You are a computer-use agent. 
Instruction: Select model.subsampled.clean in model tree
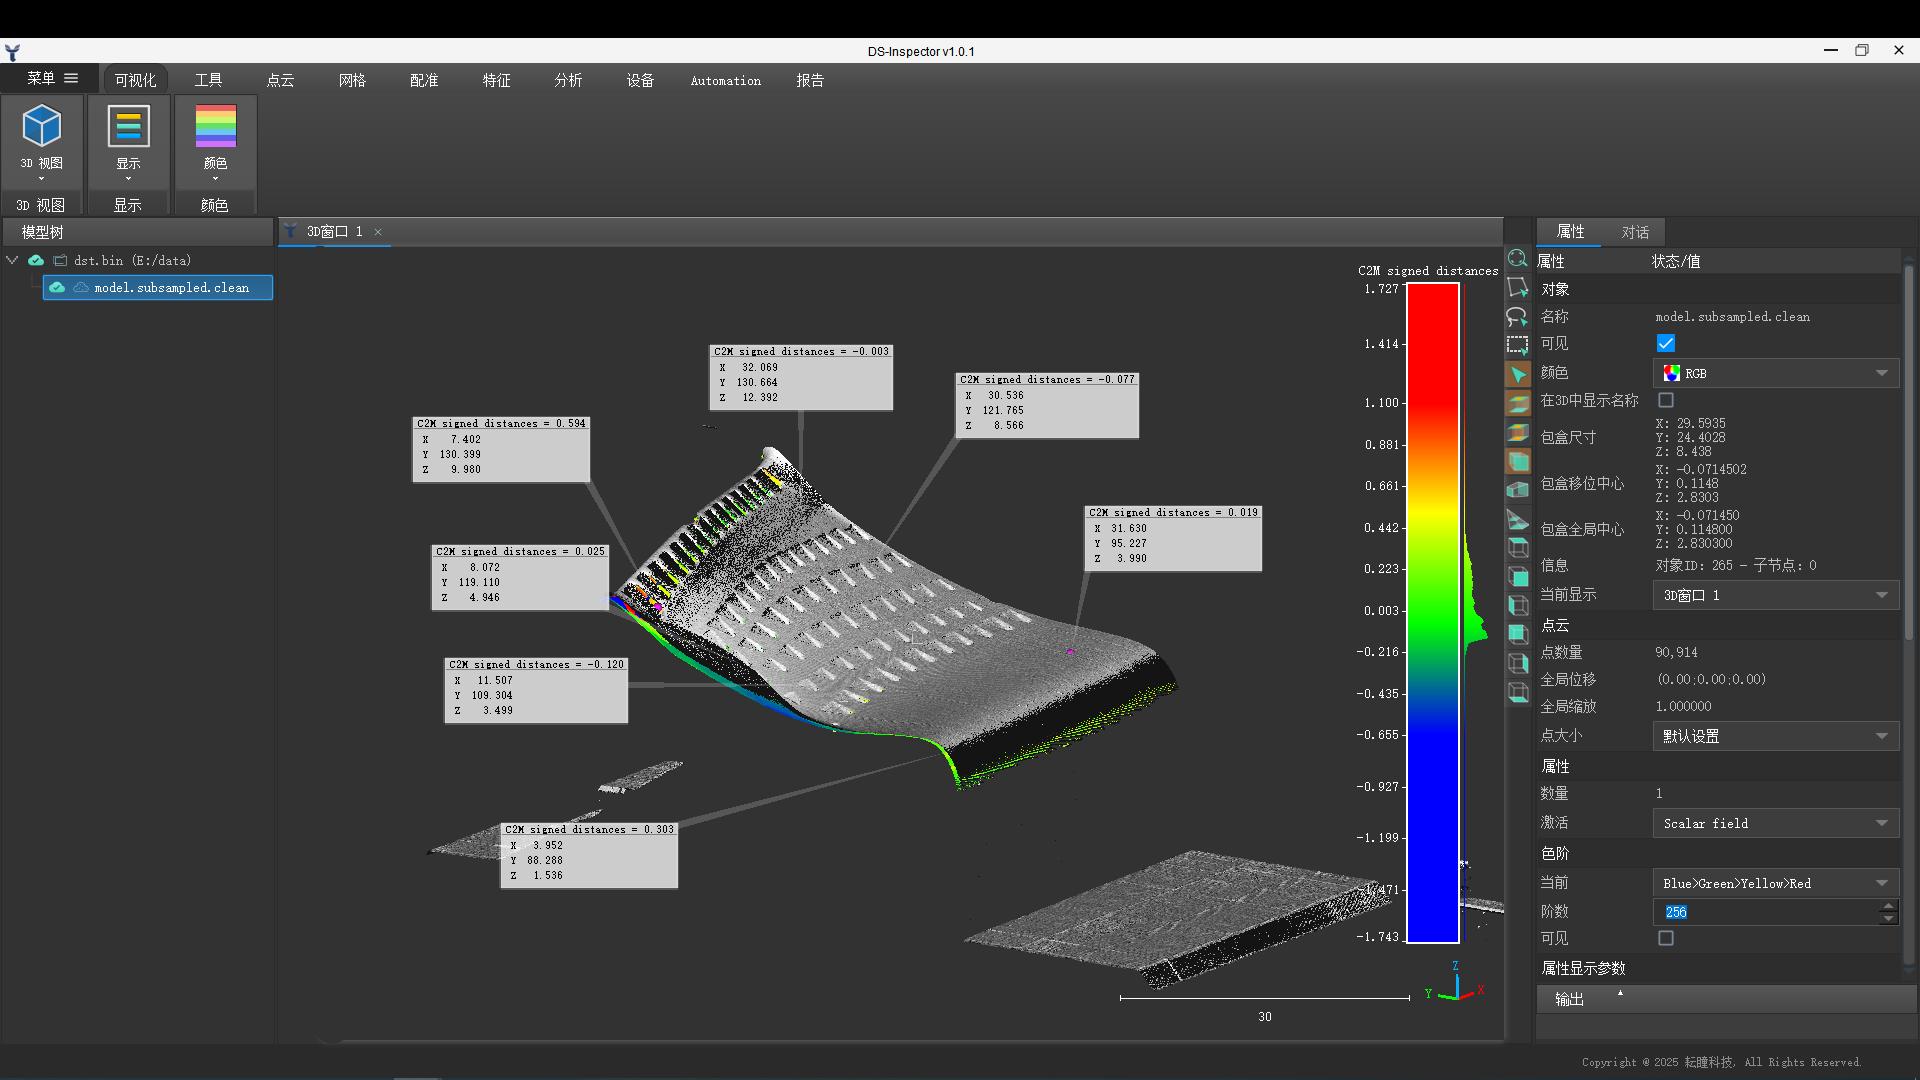[x=158, y=288]
